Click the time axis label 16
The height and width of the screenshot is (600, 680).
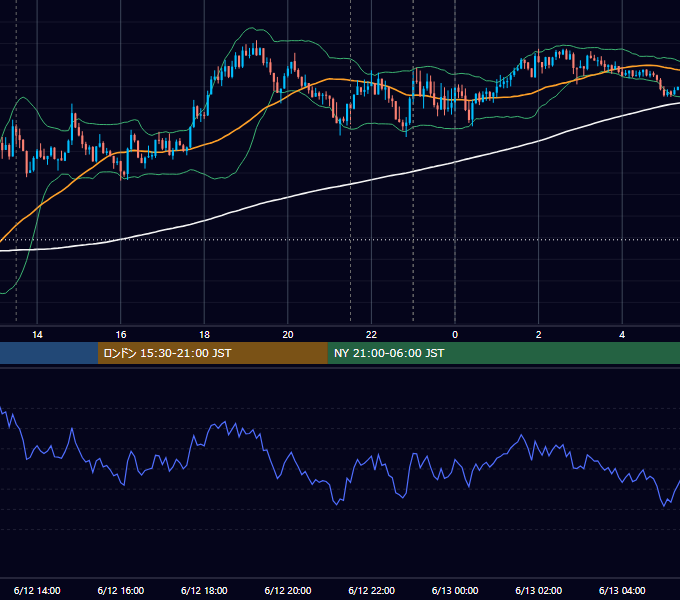pos(121,335)
